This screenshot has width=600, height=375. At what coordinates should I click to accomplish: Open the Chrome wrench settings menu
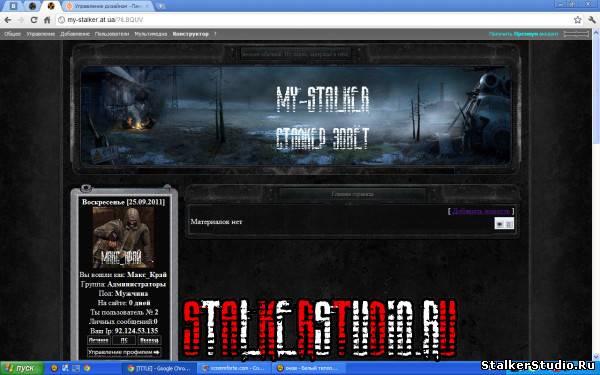click(592, 20)
